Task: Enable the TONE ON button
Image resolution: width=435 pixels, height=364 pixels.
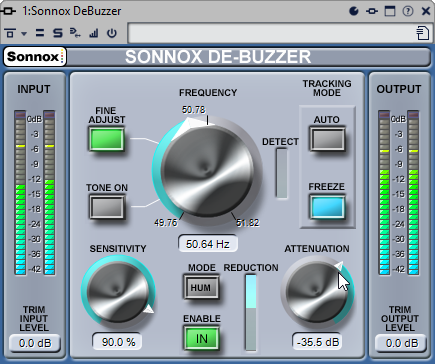Action: click(x=107, y=207)
